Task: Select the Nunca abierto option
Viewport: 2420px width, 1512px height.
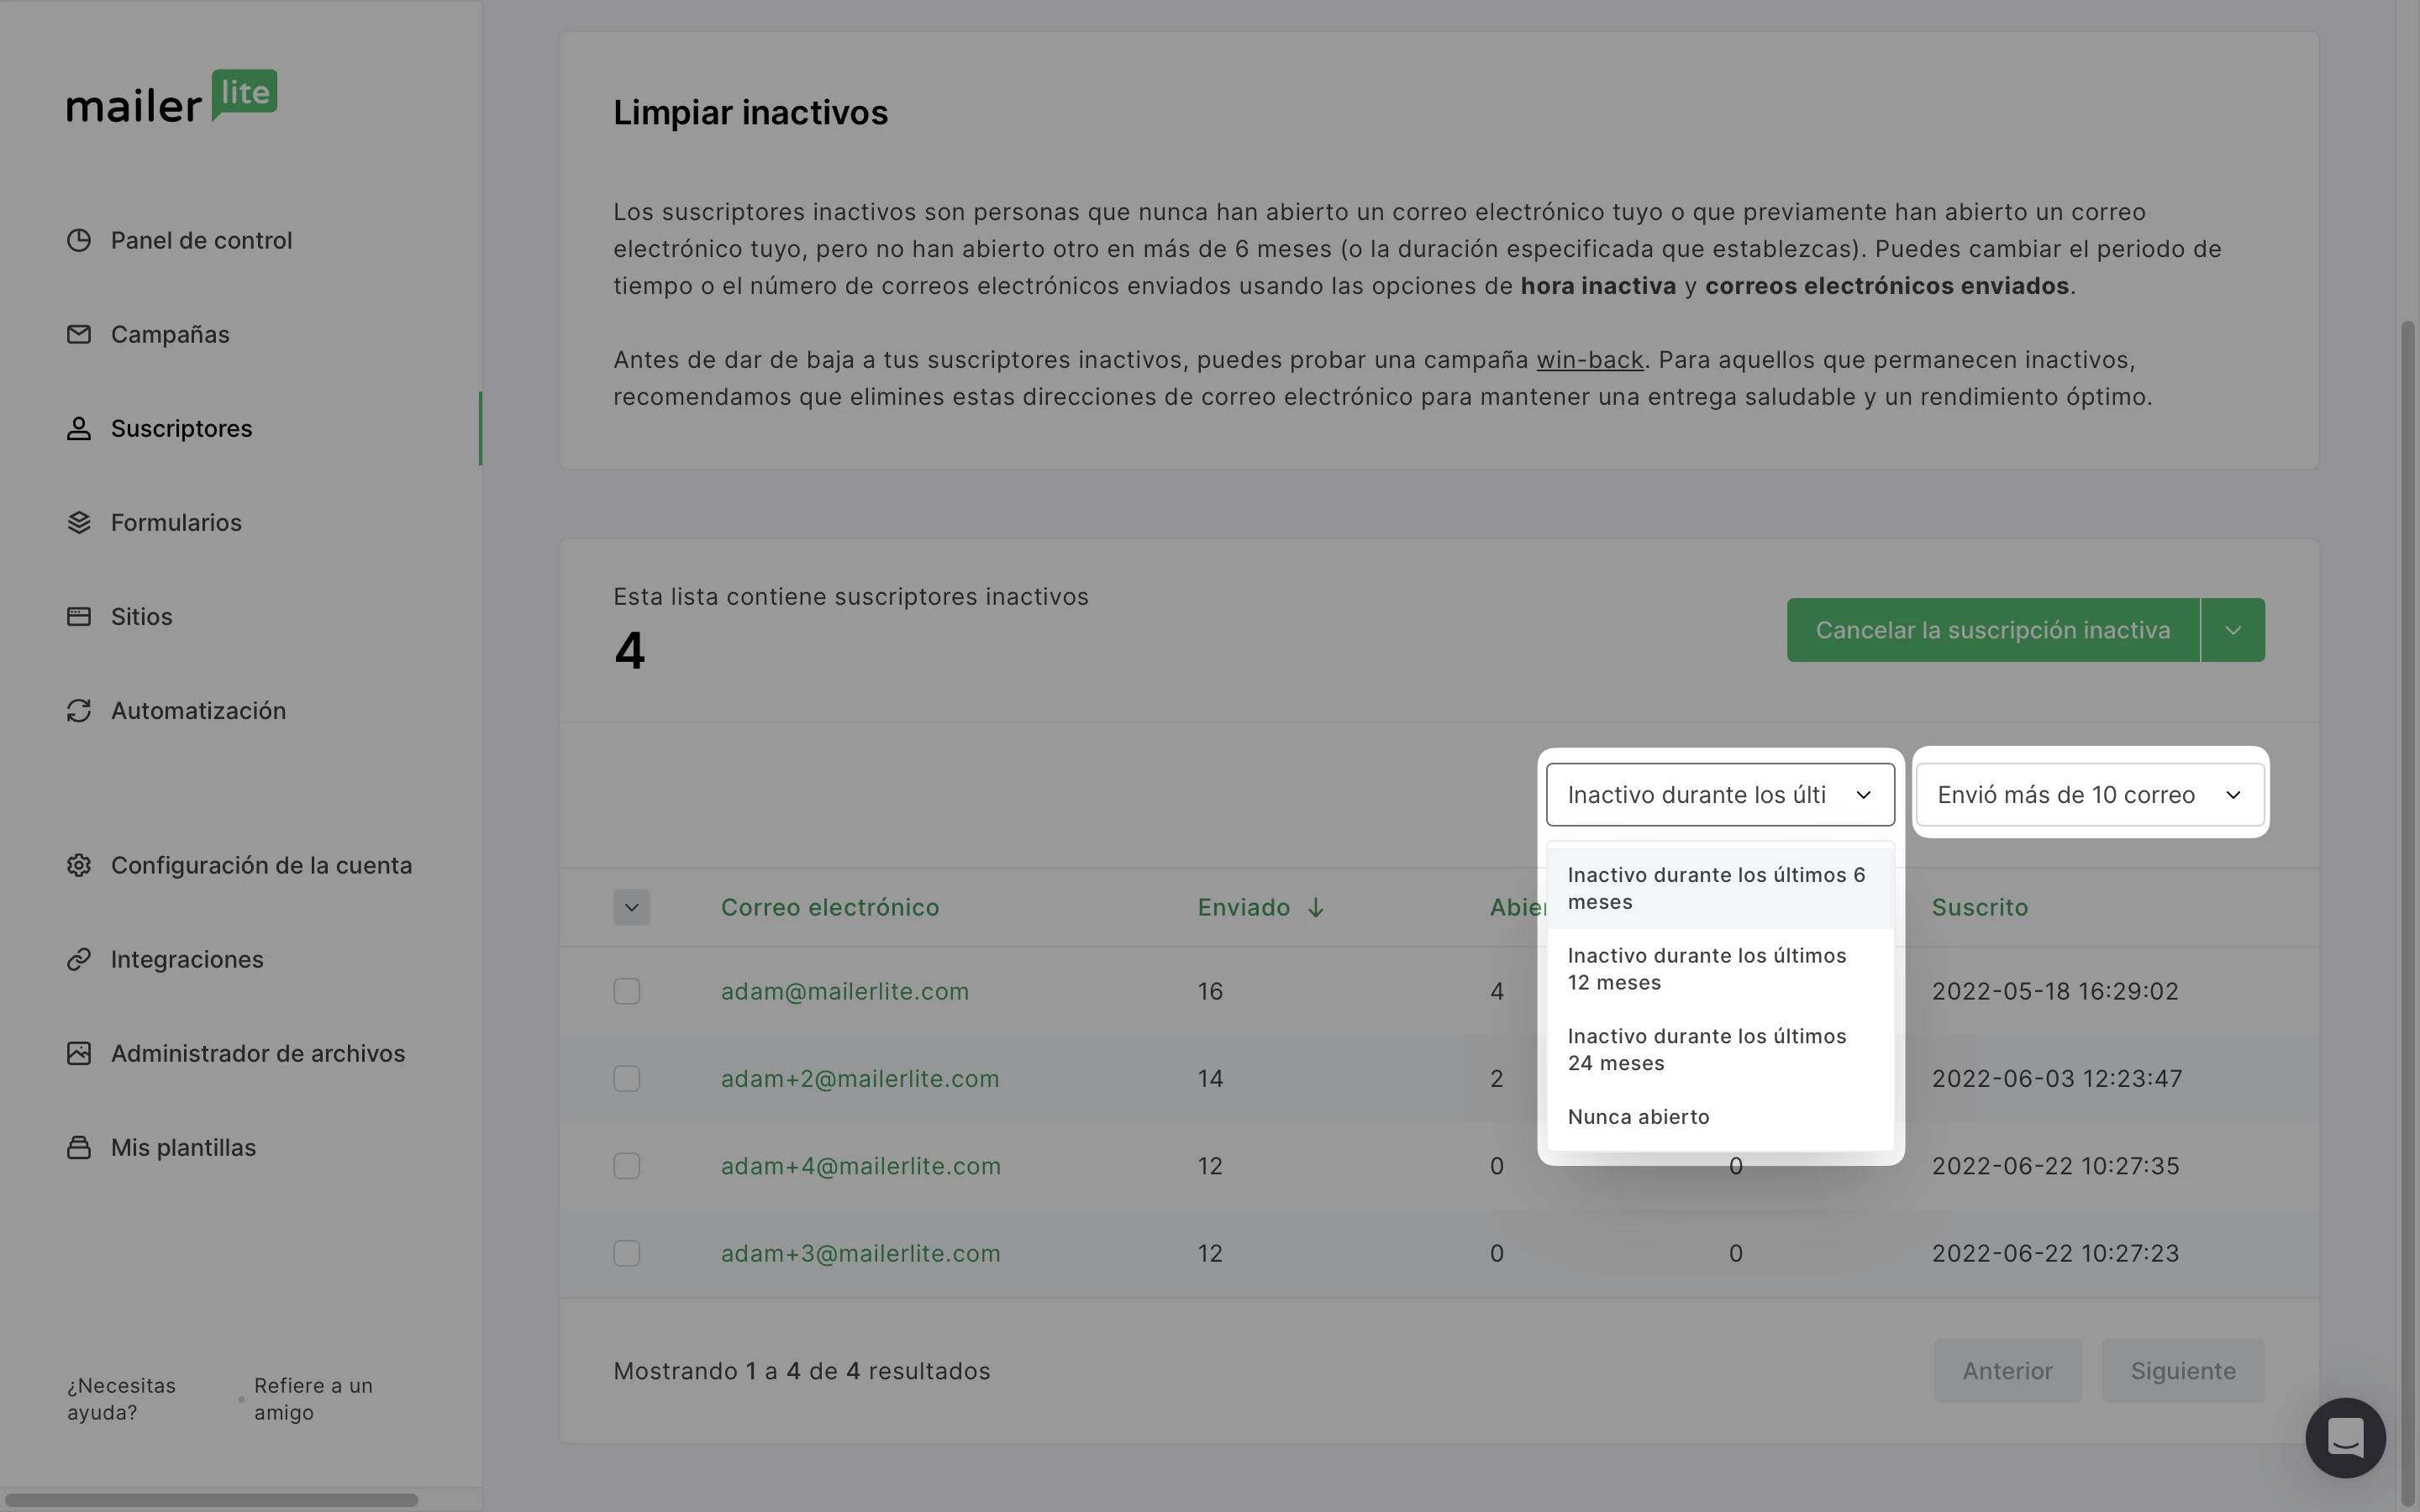Action: [1638, 1117]
